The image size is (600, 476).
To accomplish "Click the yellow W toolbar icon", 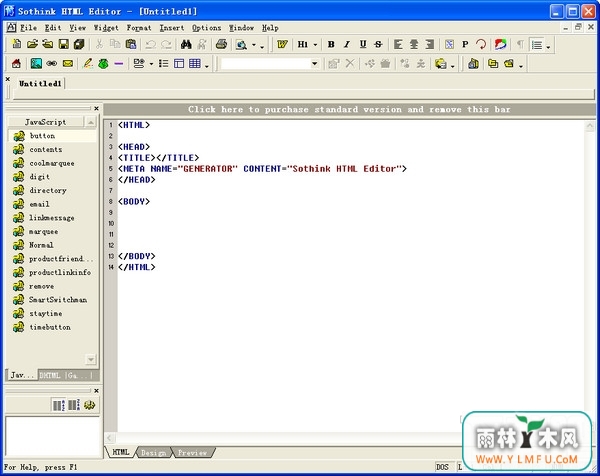I will 282,44.
